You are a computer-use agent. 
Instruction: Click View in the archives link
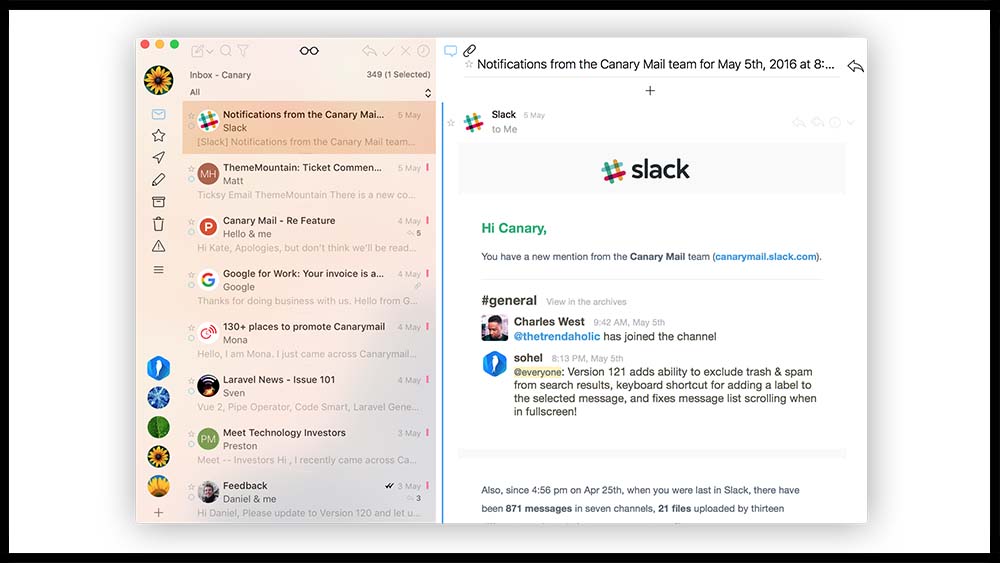click(x=586, y=302)
